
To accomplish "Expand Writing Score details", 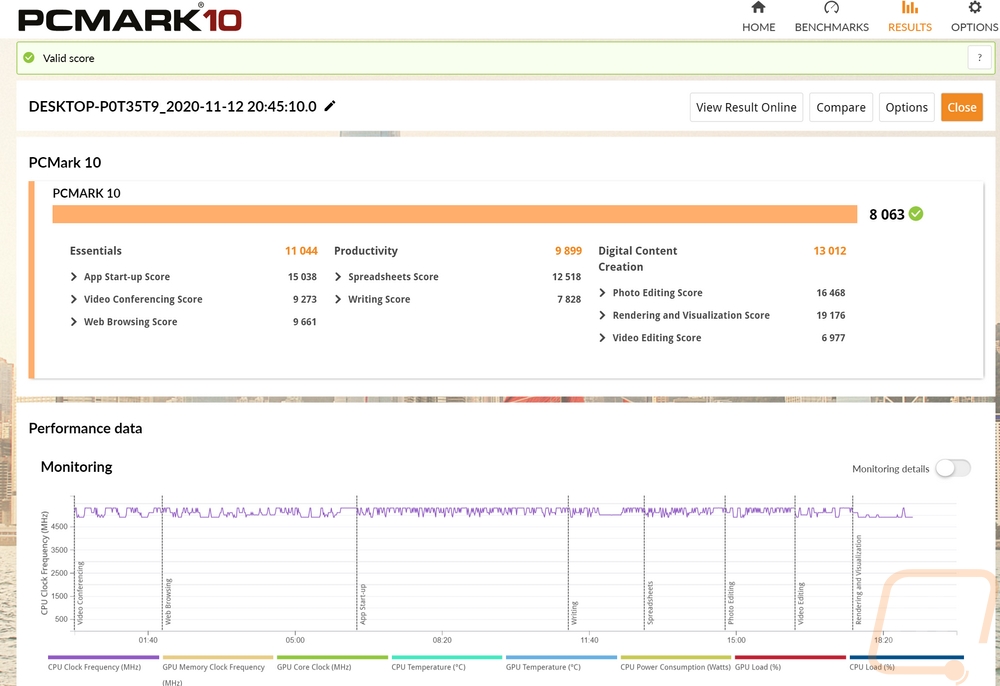I will click(338, 299).
